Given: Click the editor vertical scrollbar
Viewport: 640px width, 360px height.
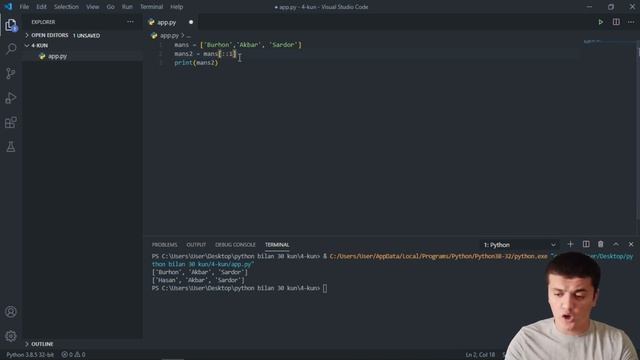Looking at the screenshot, I should click(638, 135).
